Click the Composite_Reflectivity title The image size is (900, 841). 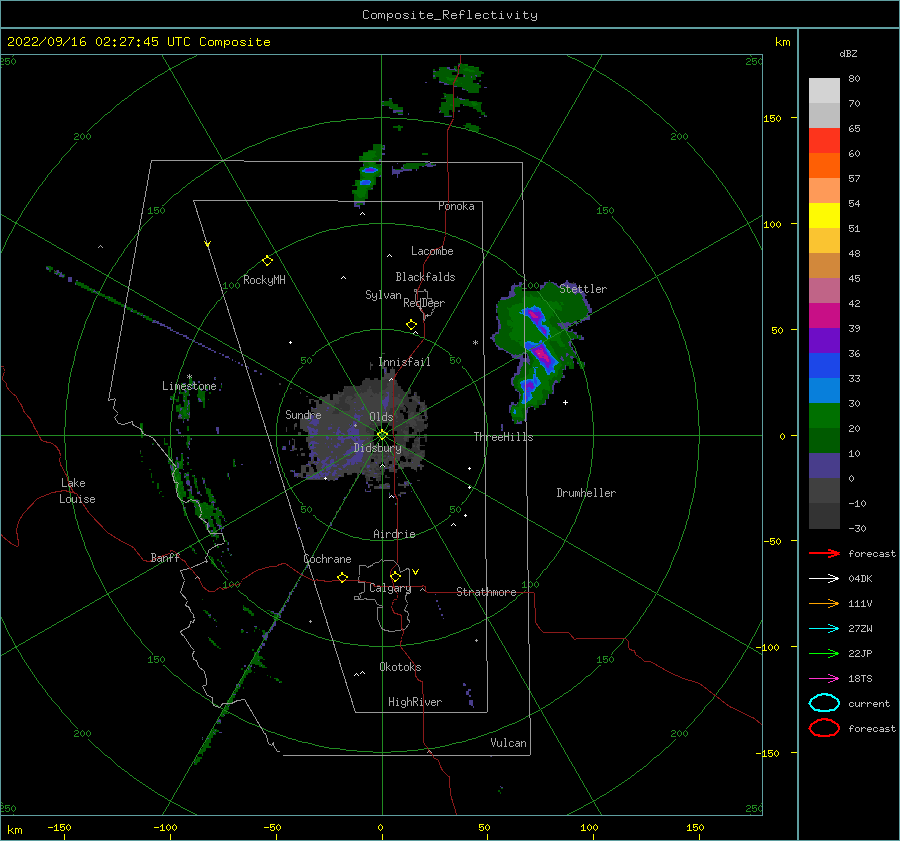[450, 15]
